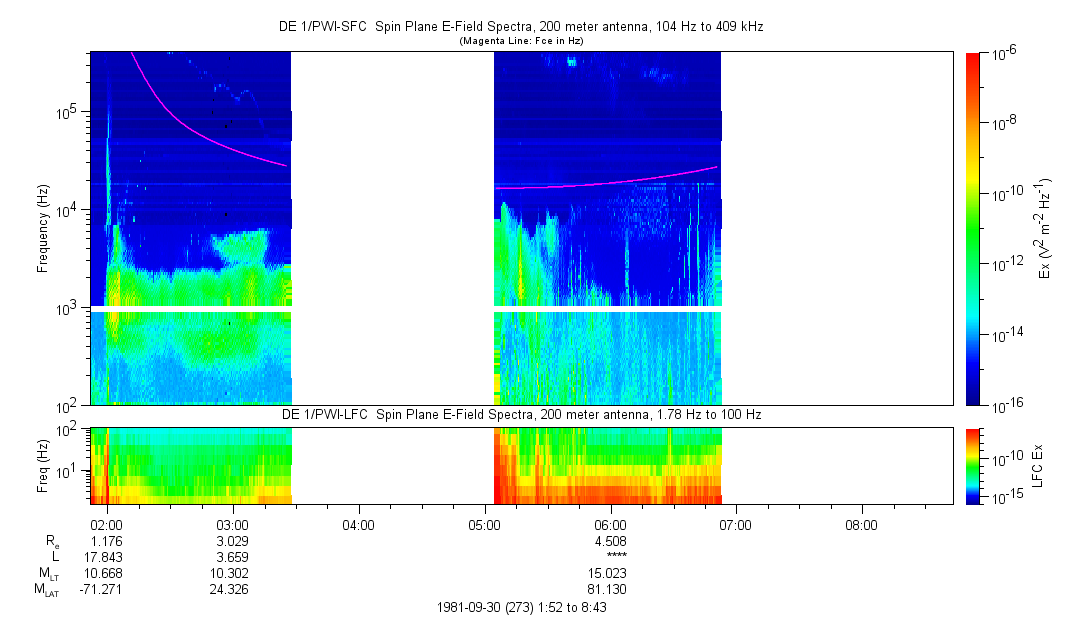
Task: Select the 05:00 time axis tick label
Action: tap(484, 525)
